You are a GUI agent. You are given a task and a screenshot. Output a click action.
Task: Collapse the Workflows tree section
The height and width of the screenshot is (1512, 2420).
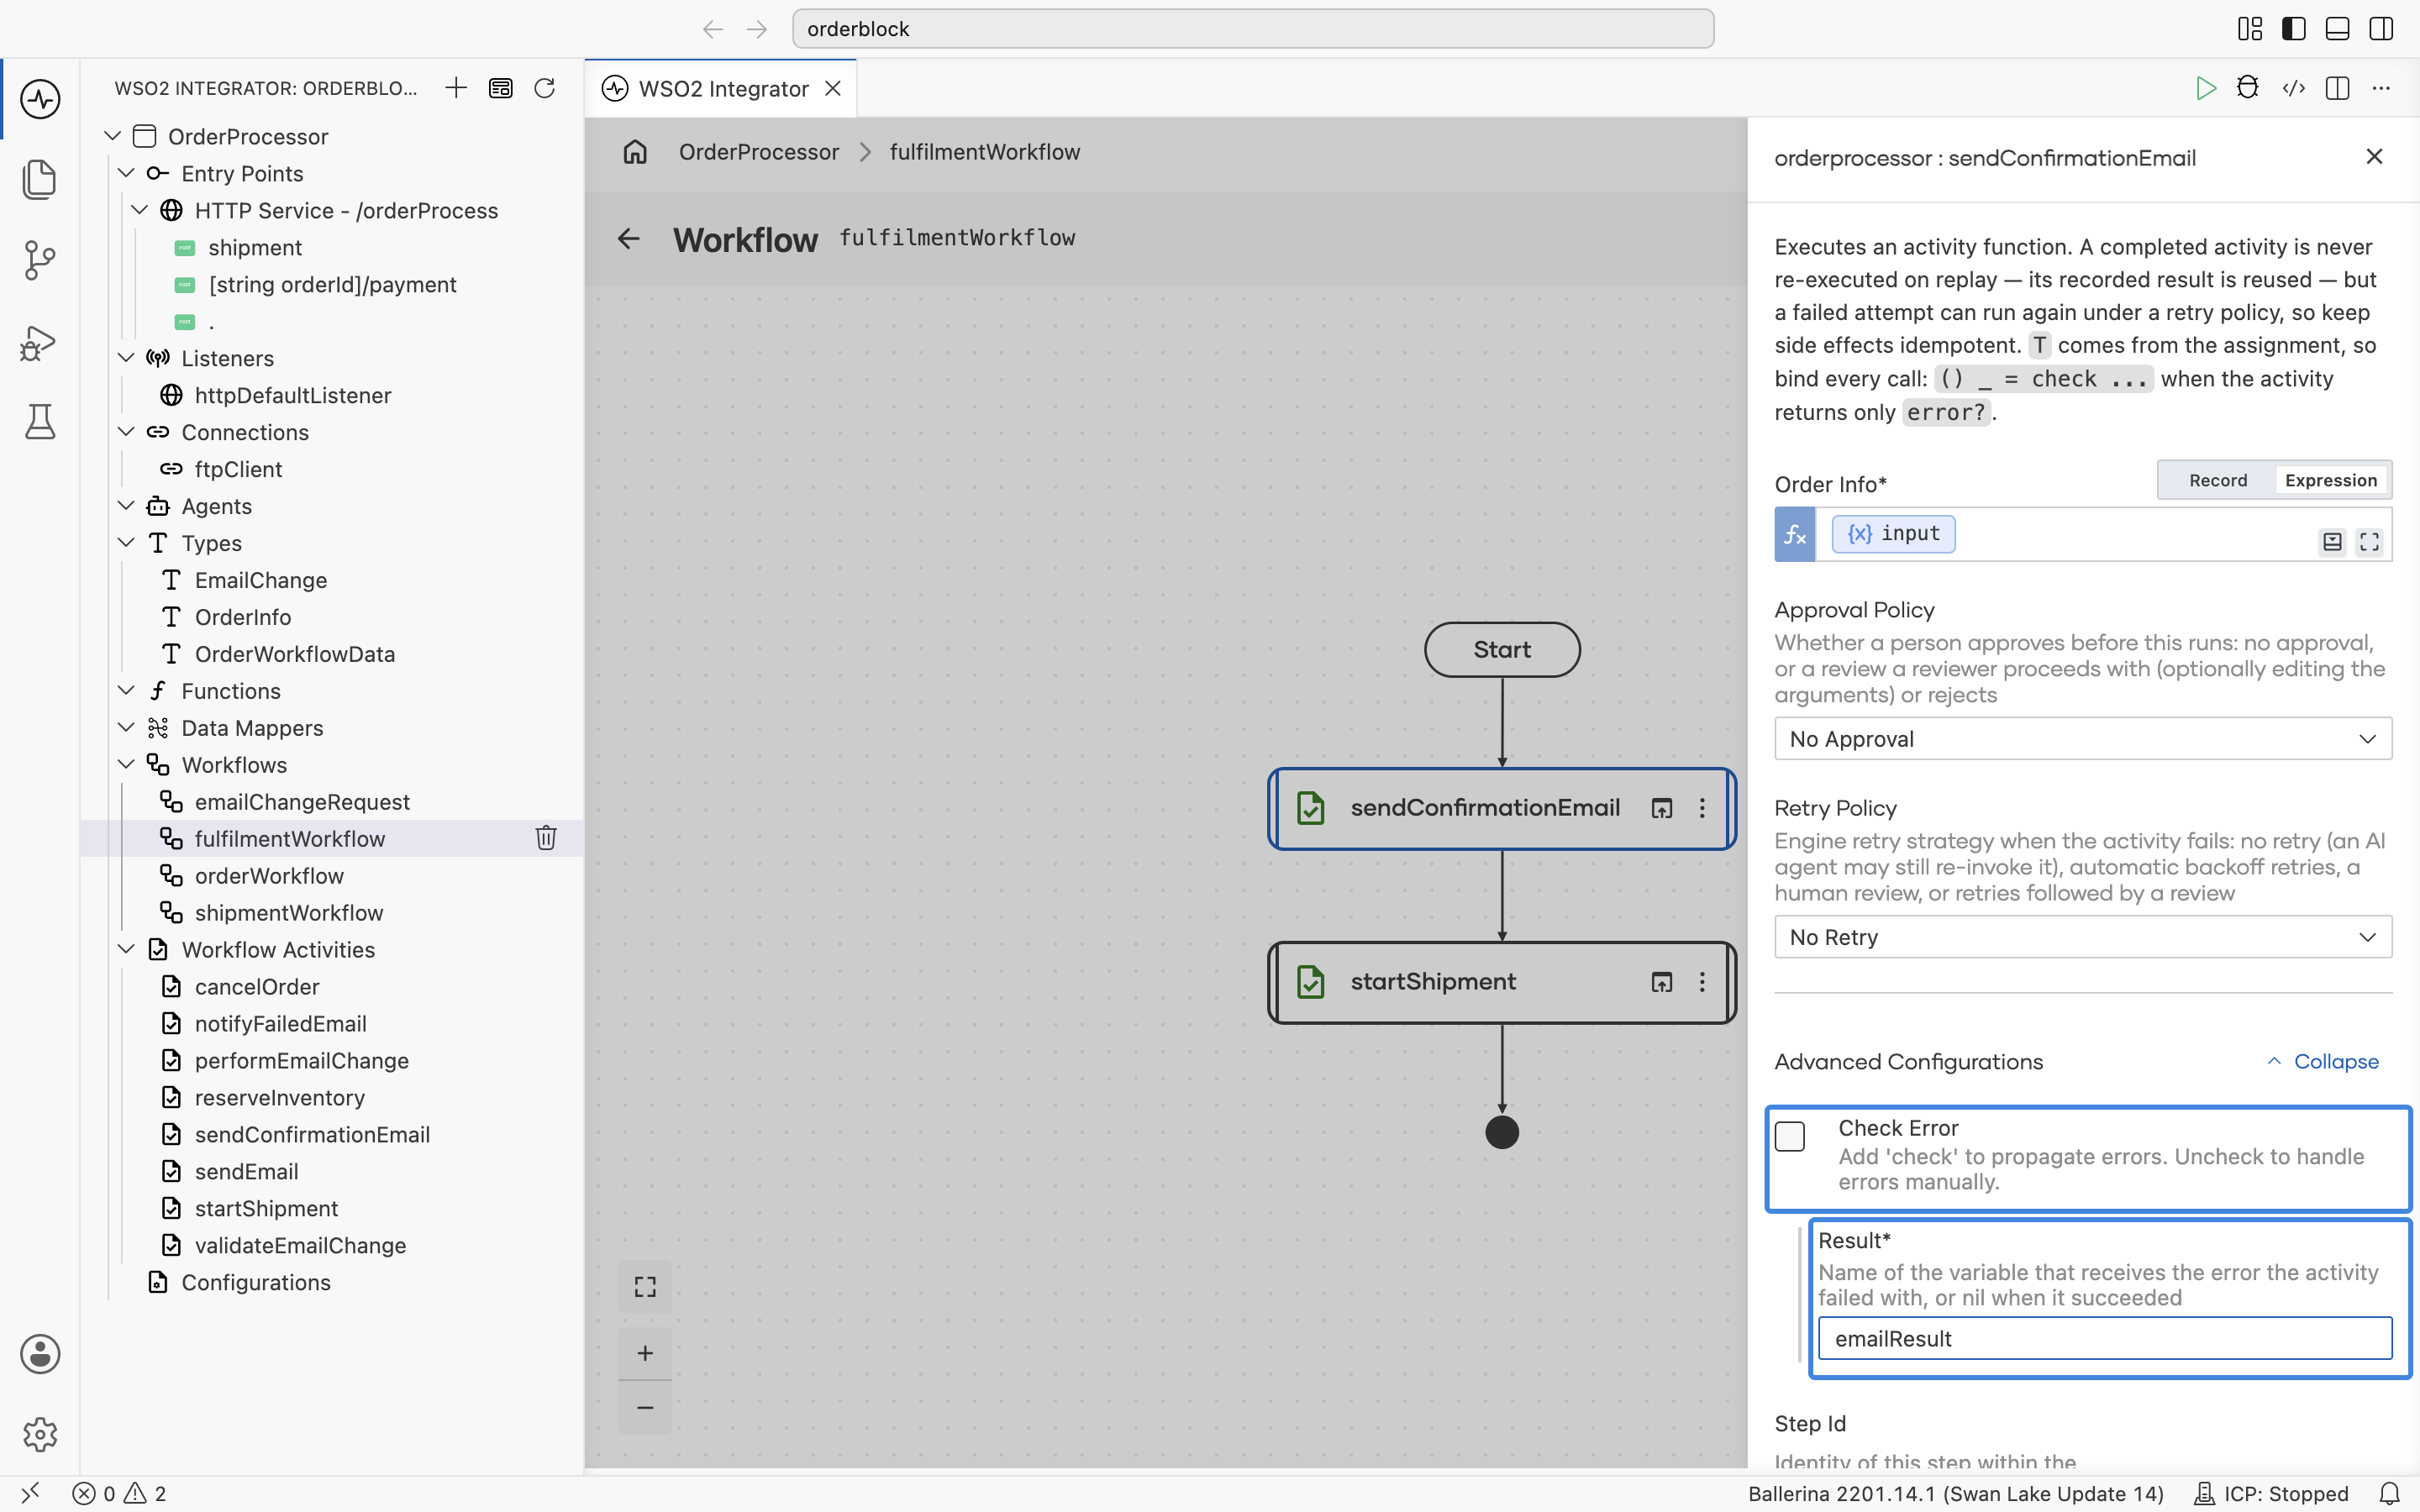127,765
